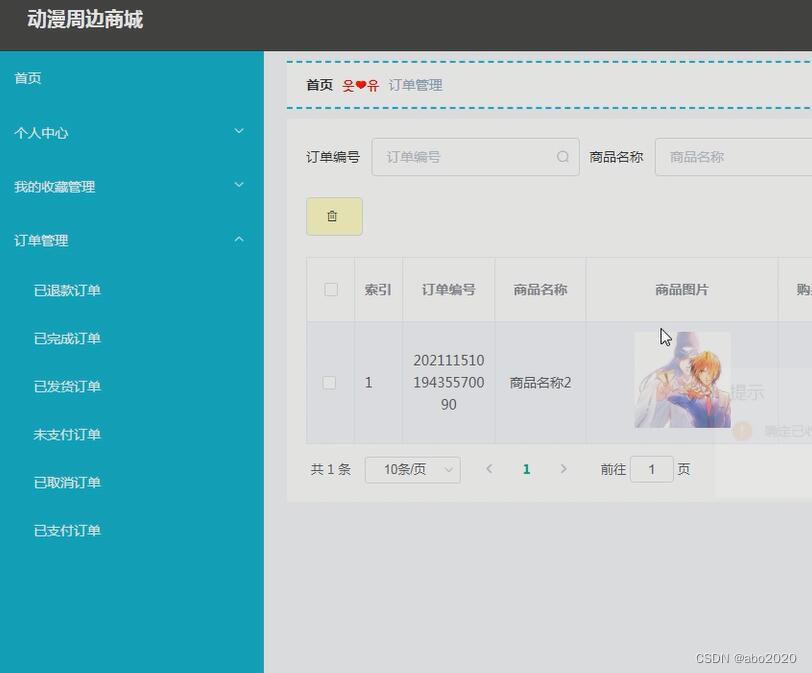Tick the select-all checkbox in table header

331,289
